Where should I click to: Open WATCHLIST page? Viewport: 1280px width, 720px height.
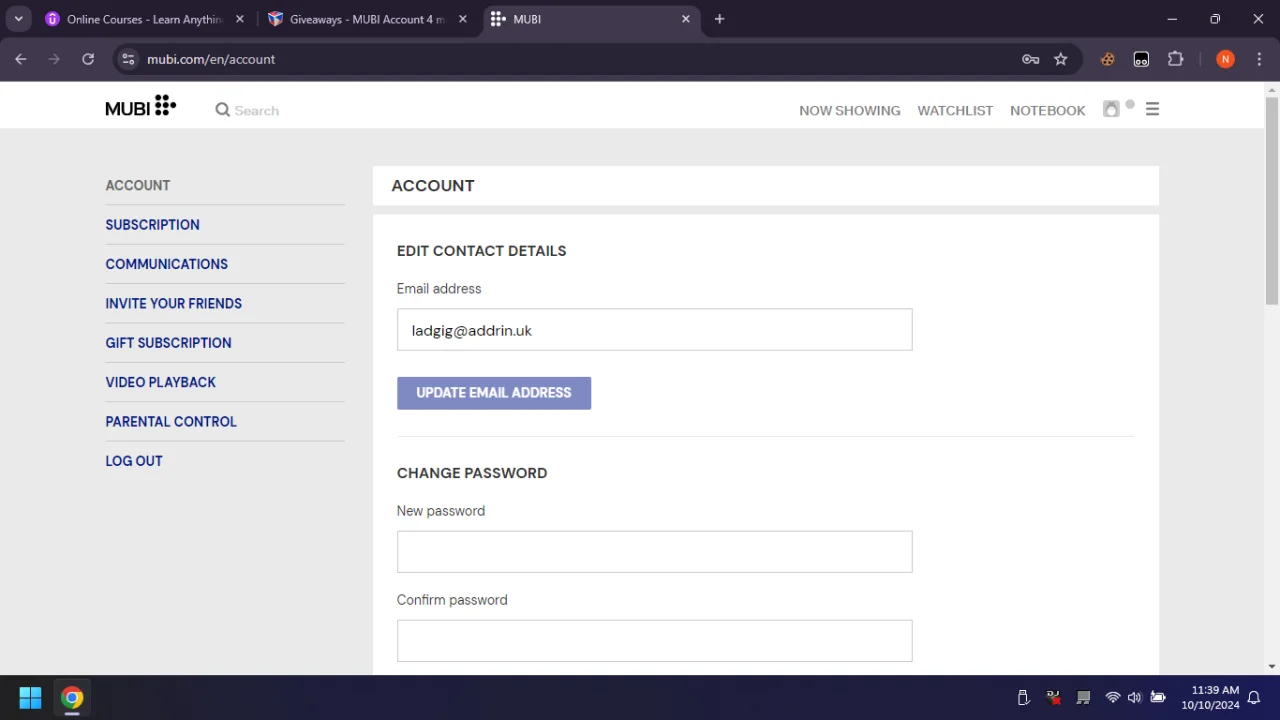(955, 110)
